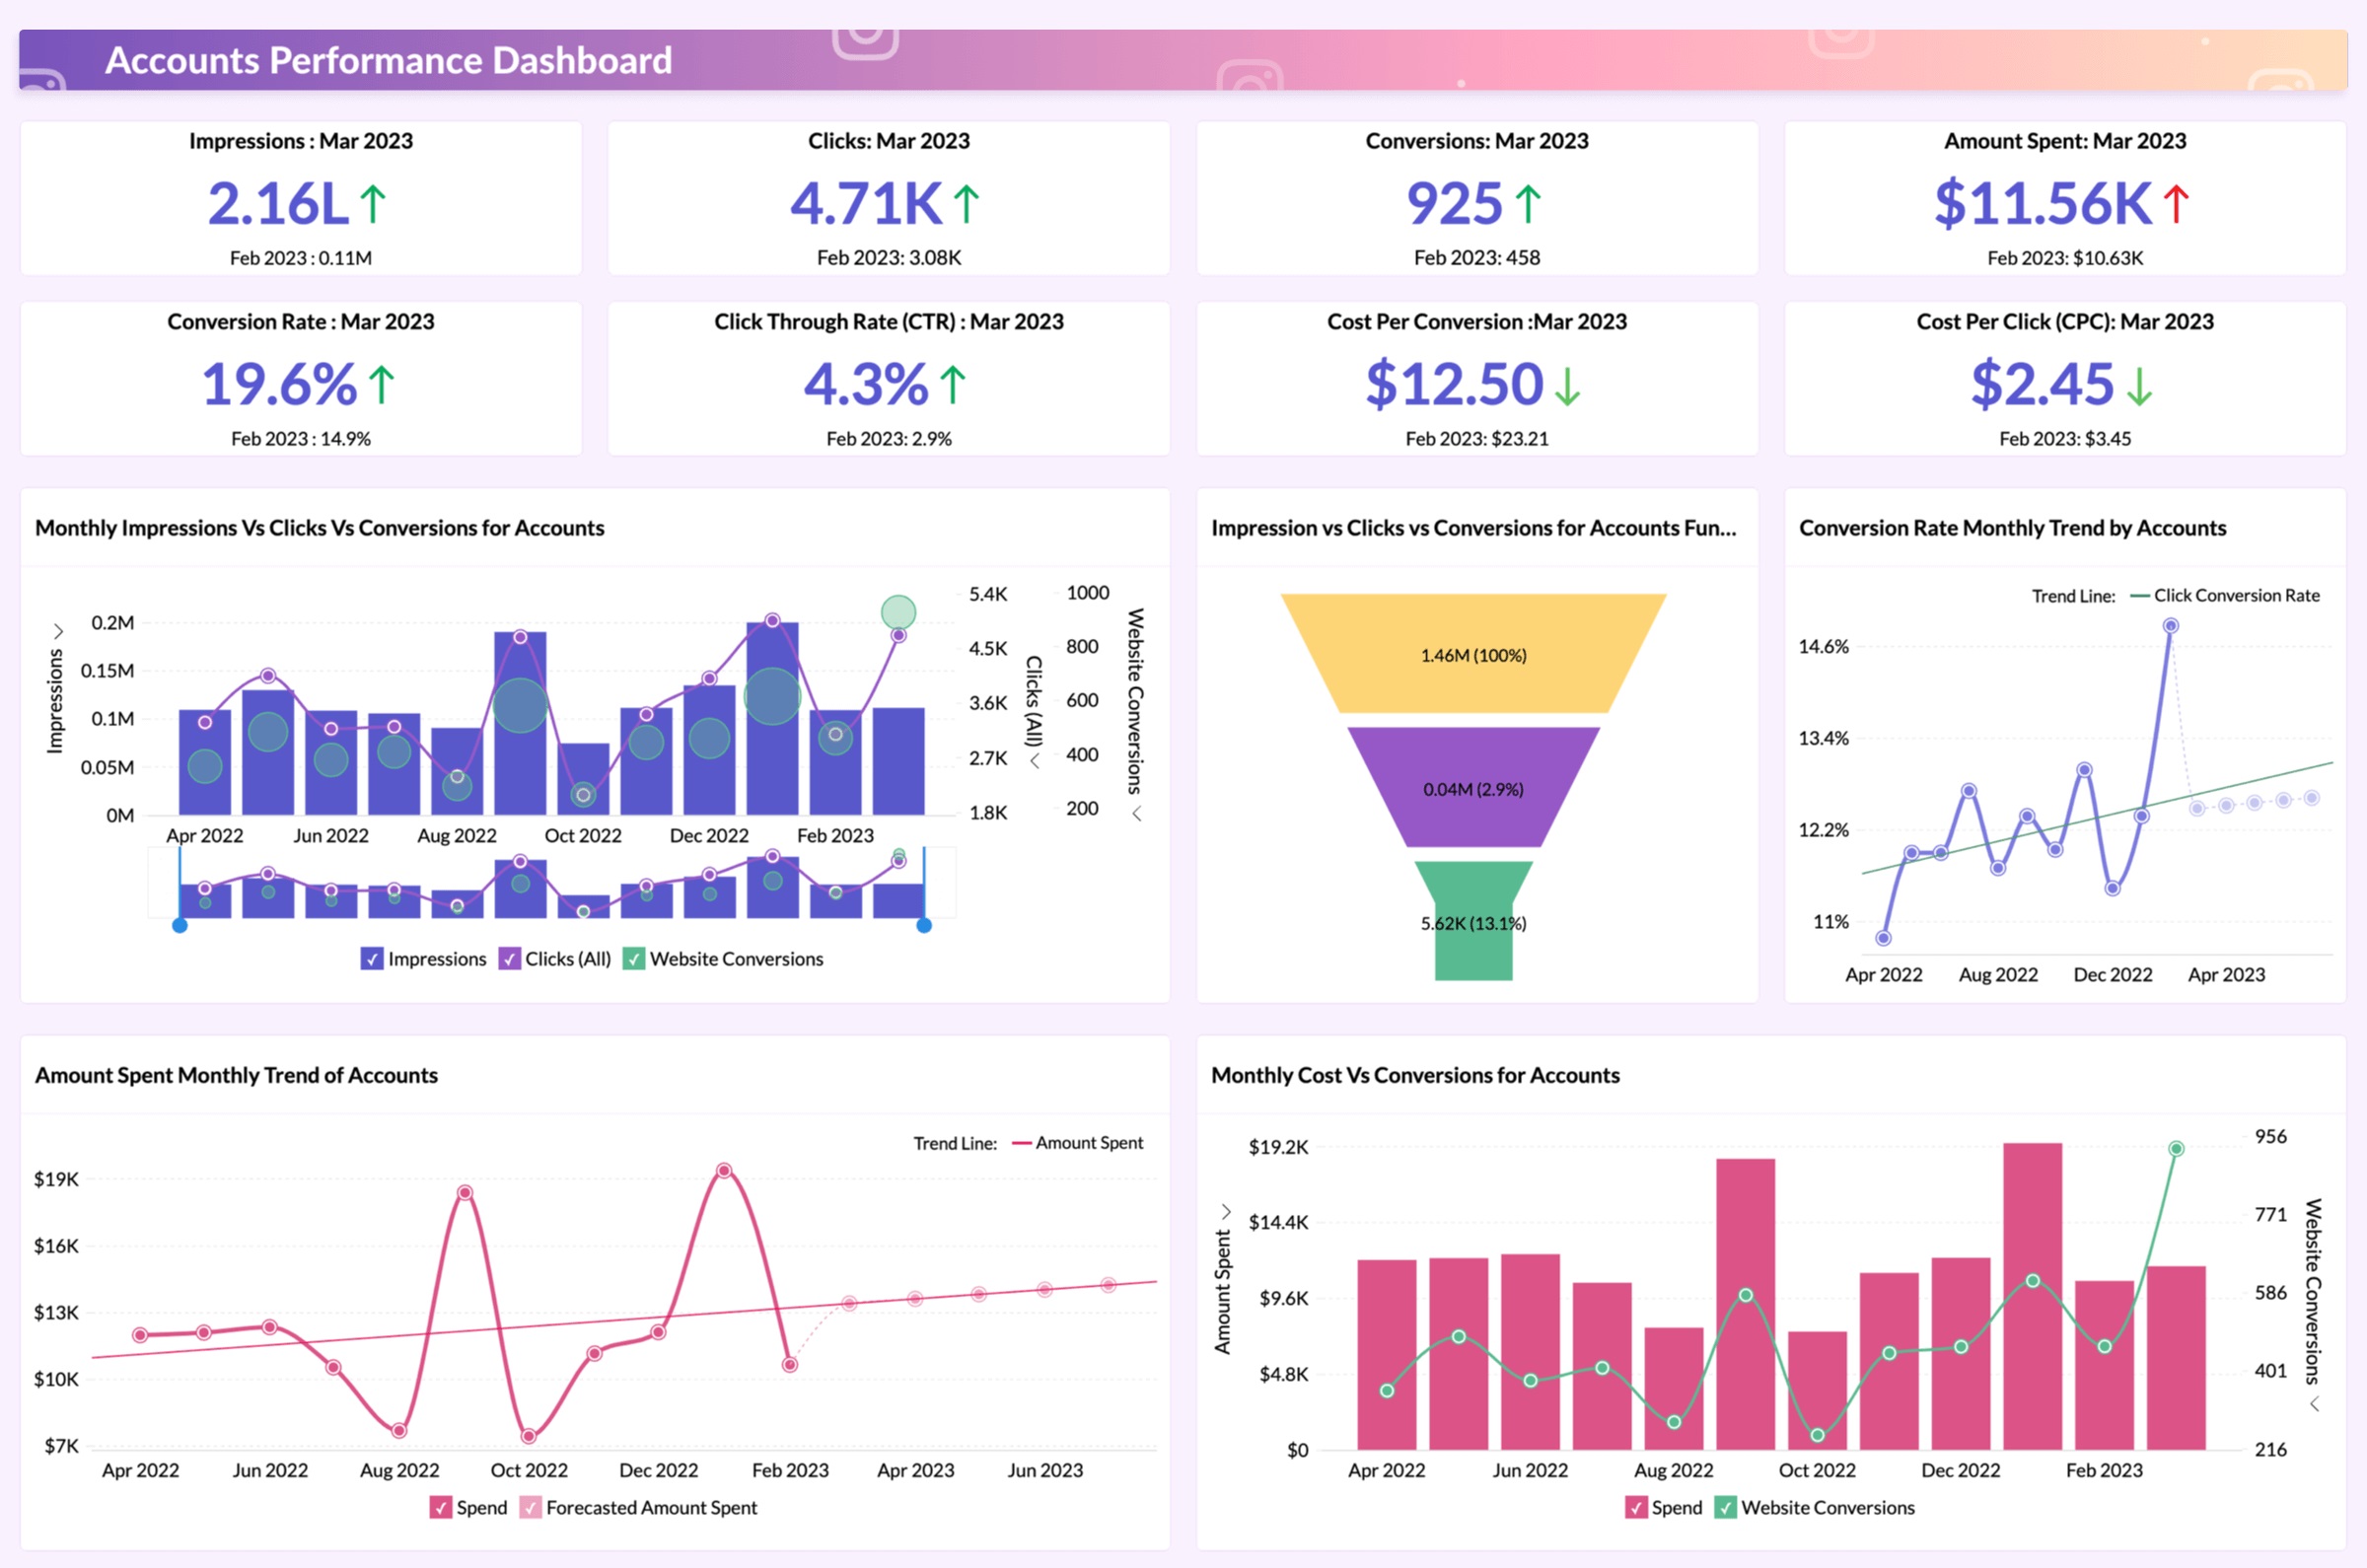Click the up arrow next to 4.71K clicks
This screenshot has width=2367, height=1568.
pos(965,204)
